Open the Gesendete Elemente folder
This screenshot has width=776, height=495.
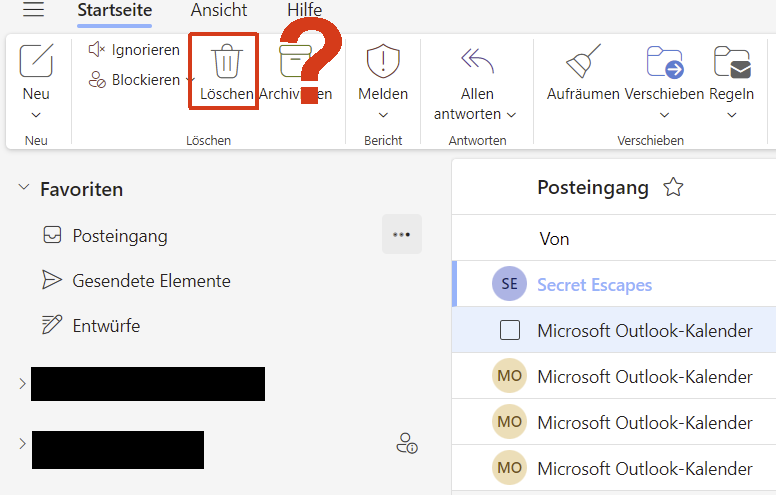(x=137, y=281)
